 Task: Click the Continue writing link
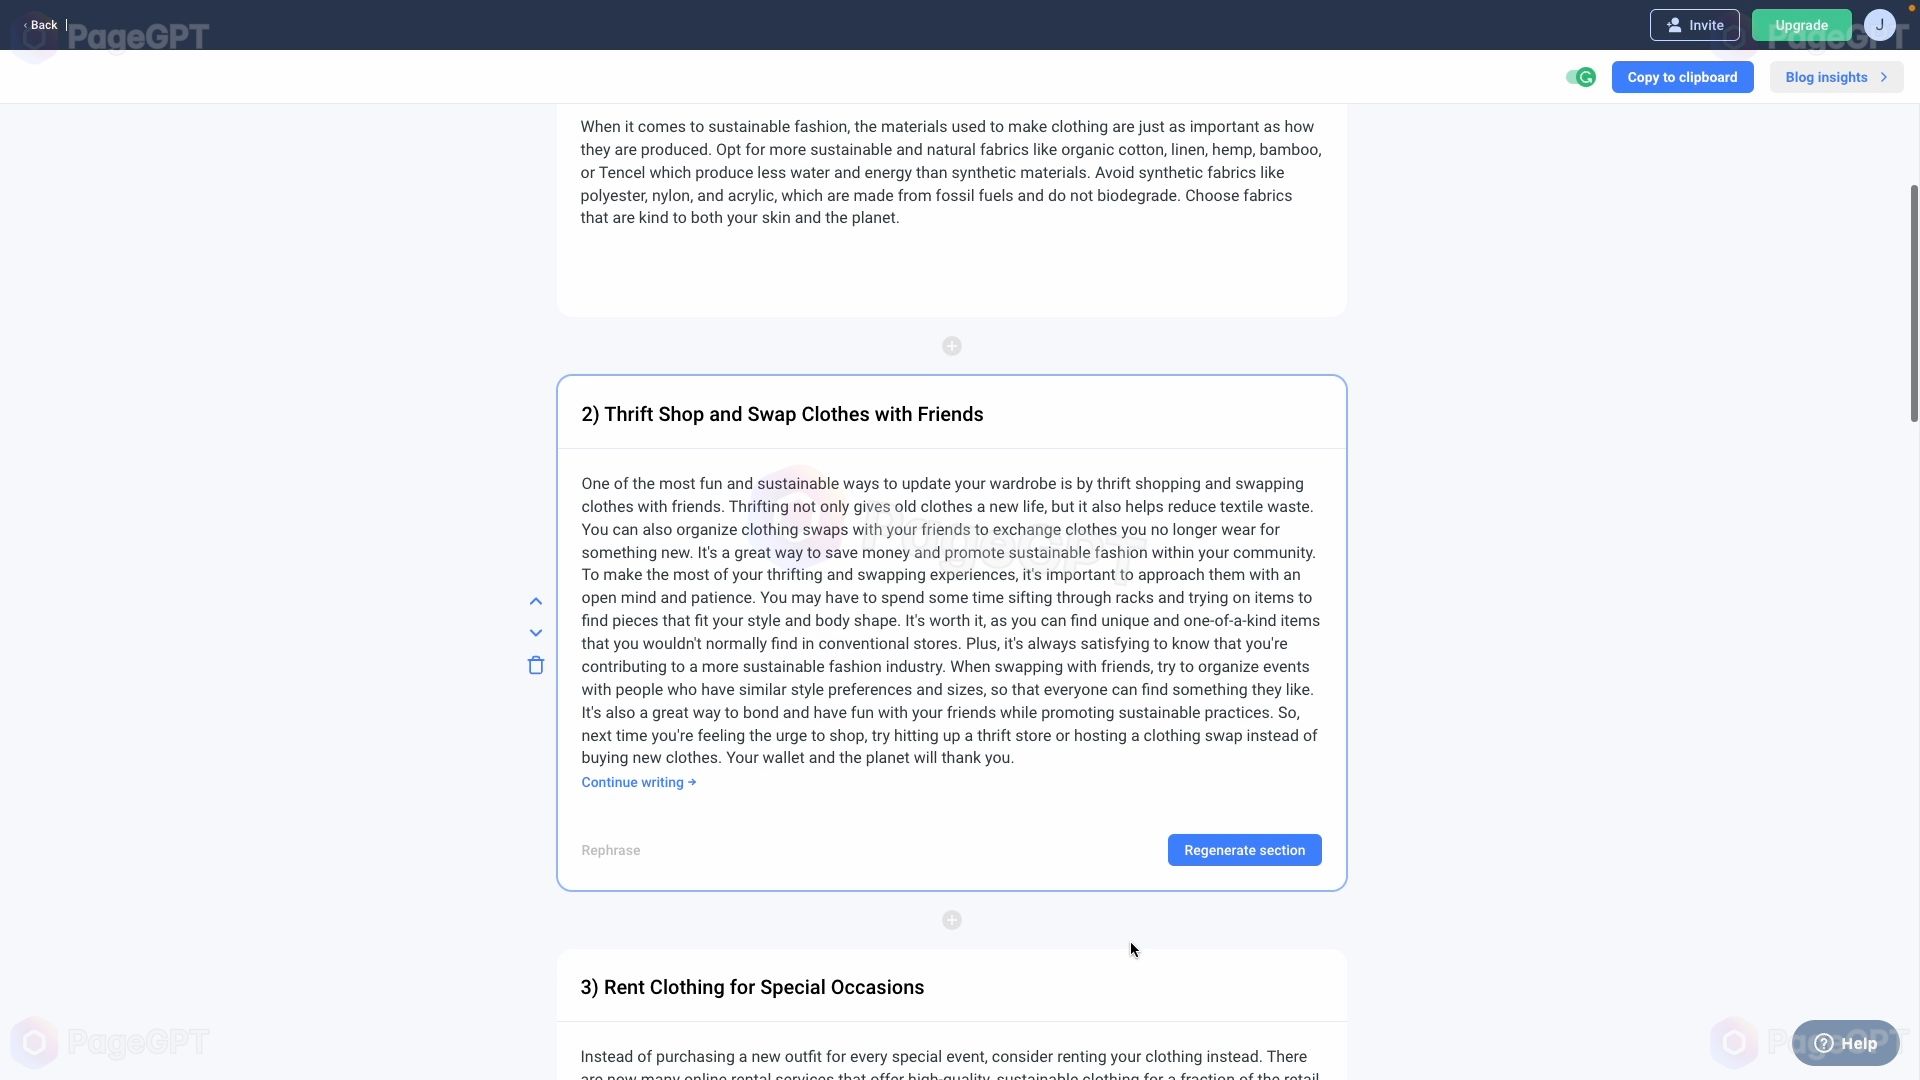pyautogui.click(x=638, y=782)
